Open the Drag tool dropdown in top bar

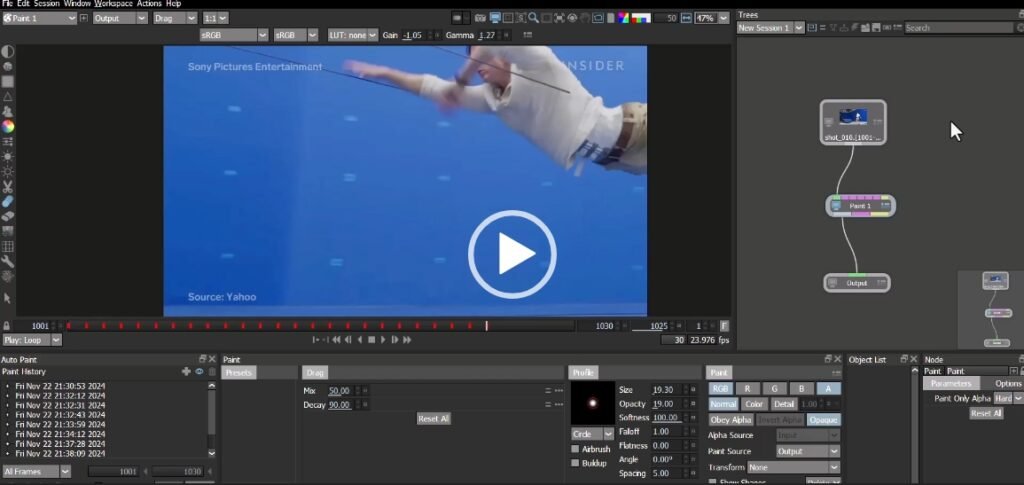(x=174, y=18)
